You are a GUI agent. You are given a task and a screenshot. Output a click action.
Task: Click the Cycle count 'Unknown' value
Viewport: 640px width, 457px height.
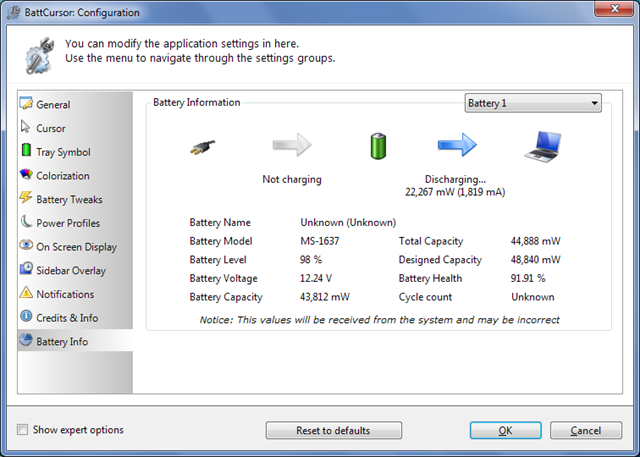click(533, 297)
